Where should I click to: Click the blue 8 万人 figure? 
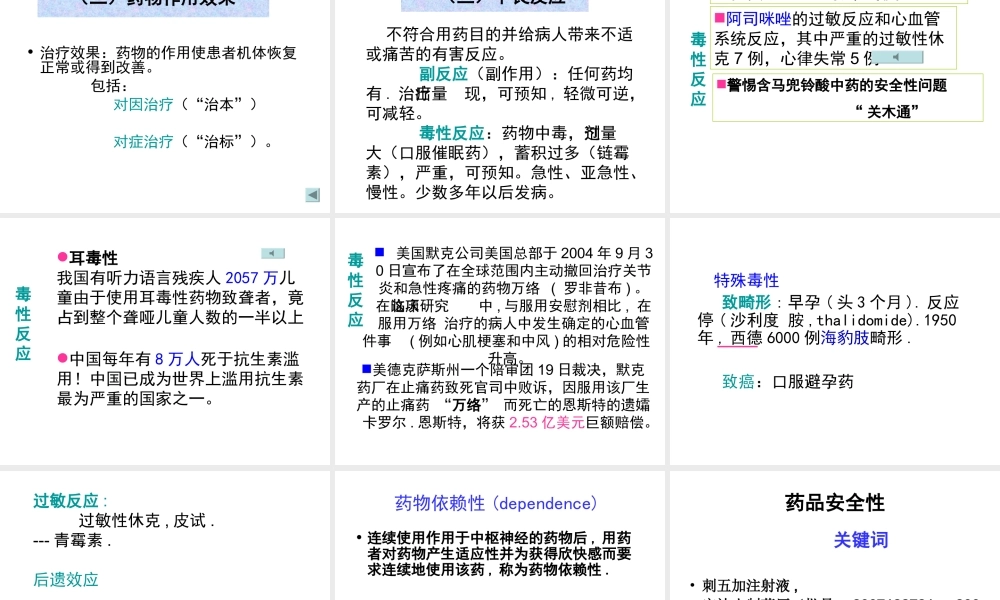tap(177, 359)
